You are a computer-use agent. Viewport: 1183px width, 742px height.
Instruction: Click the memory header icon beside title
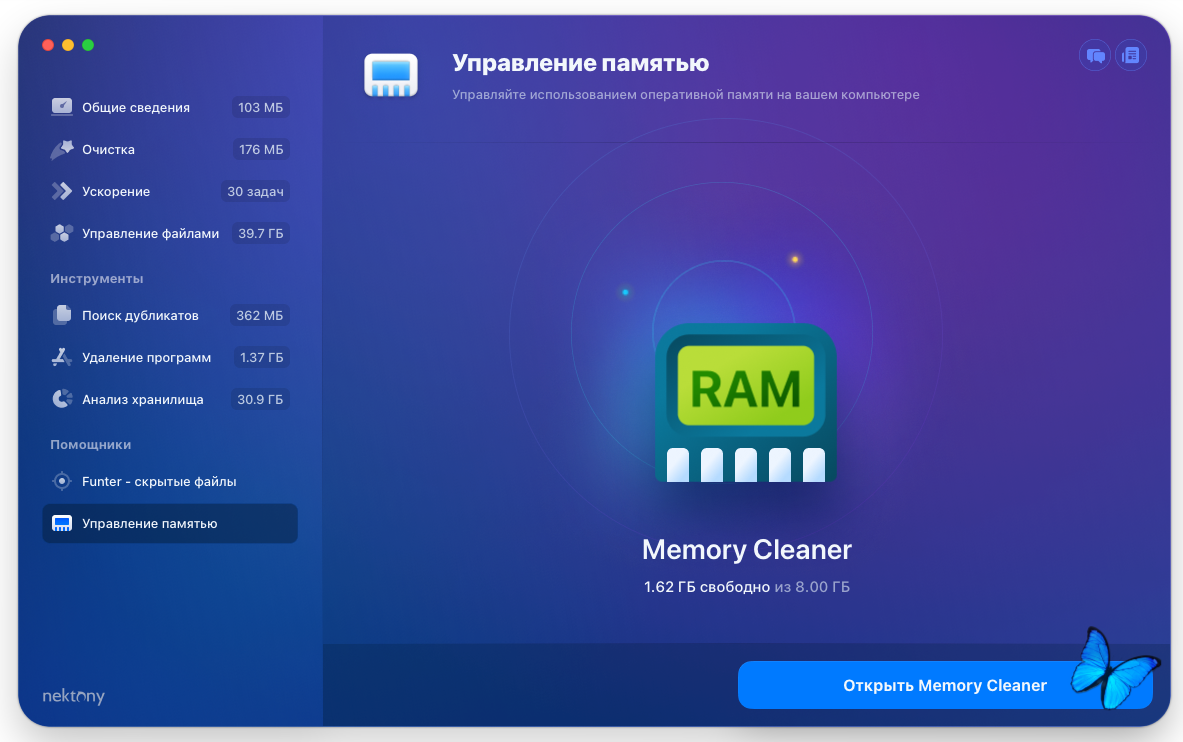(x=391, y=75)
